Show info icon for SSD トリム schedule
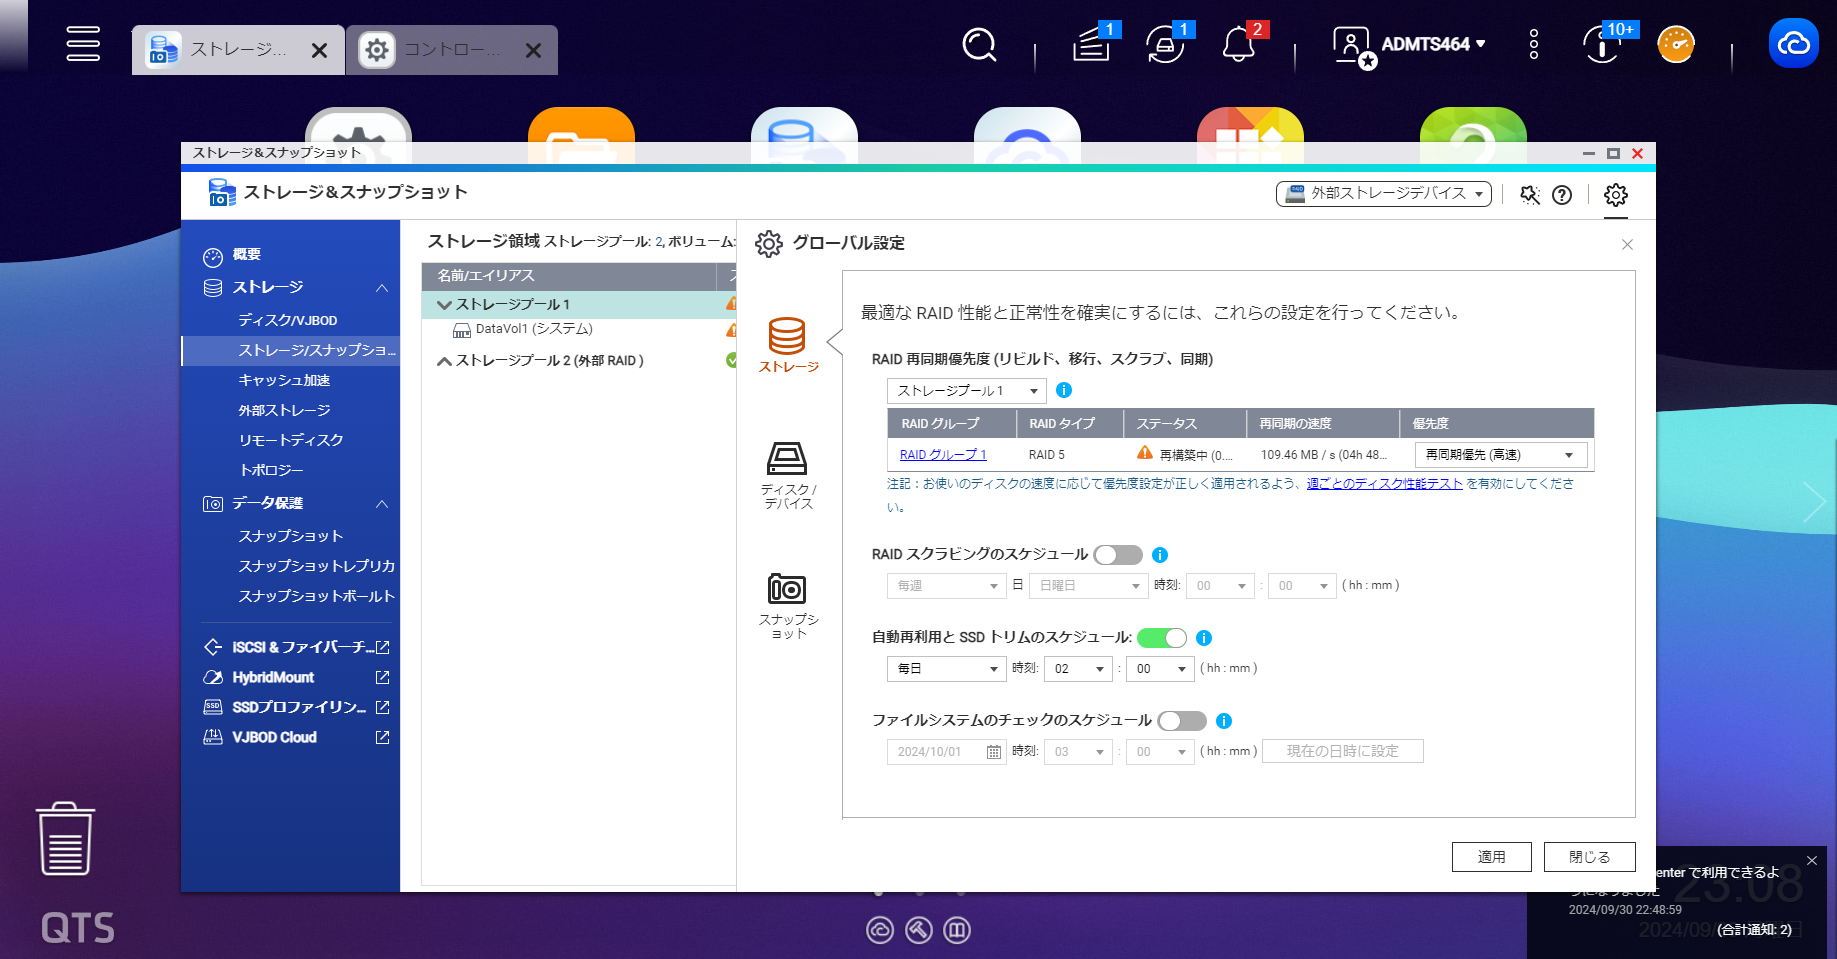The height and width of the screenshot is (959, 1837). [1204, 638]
